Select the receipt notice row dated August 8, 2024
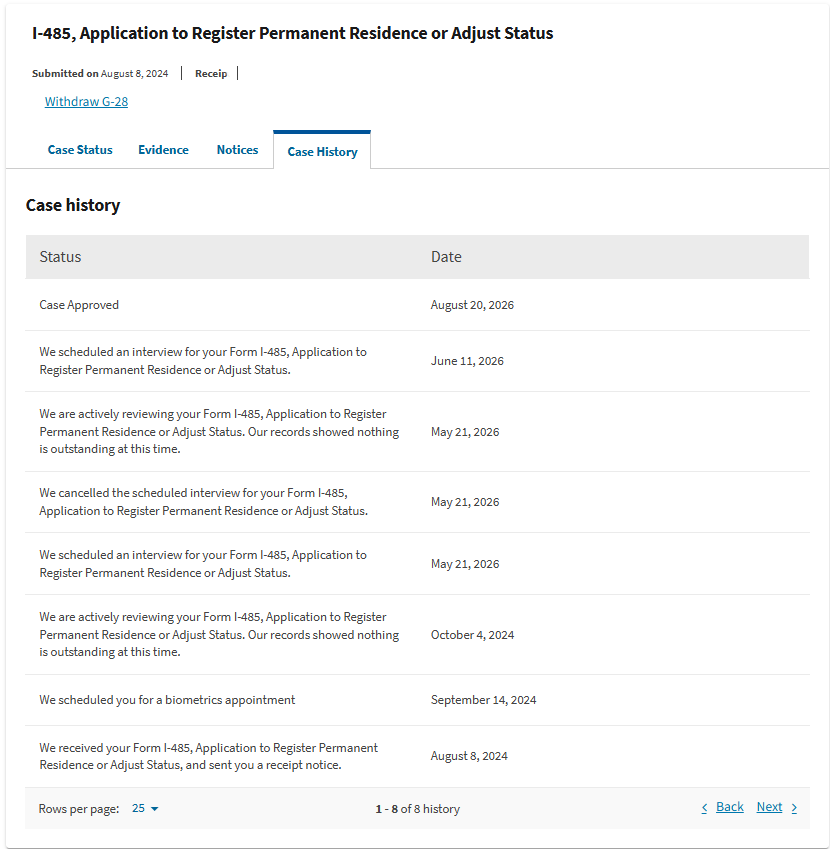The width and height of the screenshot is (830, 849). (x=417, y=756)
